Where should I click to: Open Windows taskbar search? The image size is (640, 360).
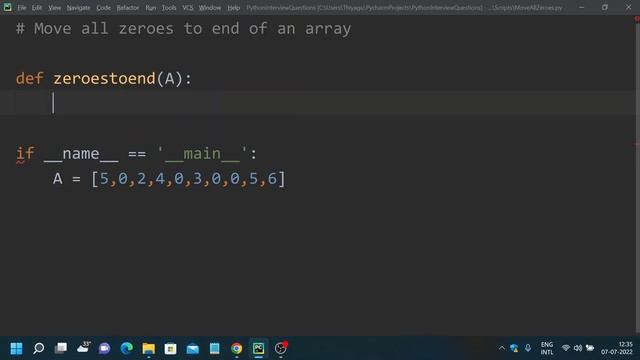point(38,348)
